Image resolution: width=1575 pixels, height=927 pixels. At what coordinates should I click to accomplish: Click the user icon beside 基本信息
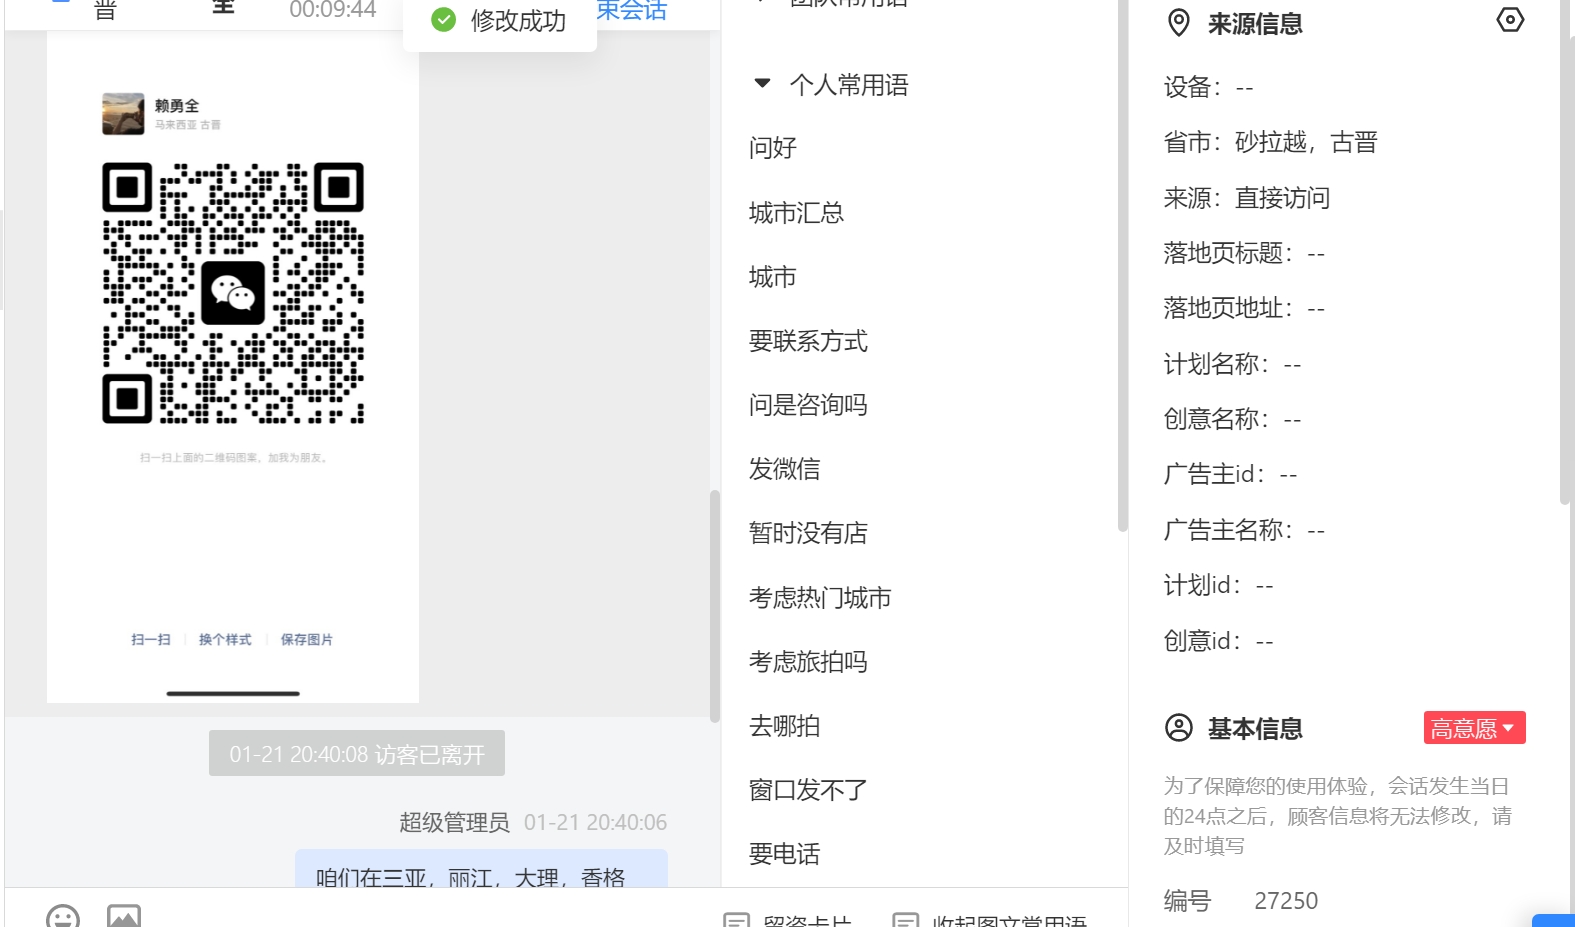pos(1179,728)
